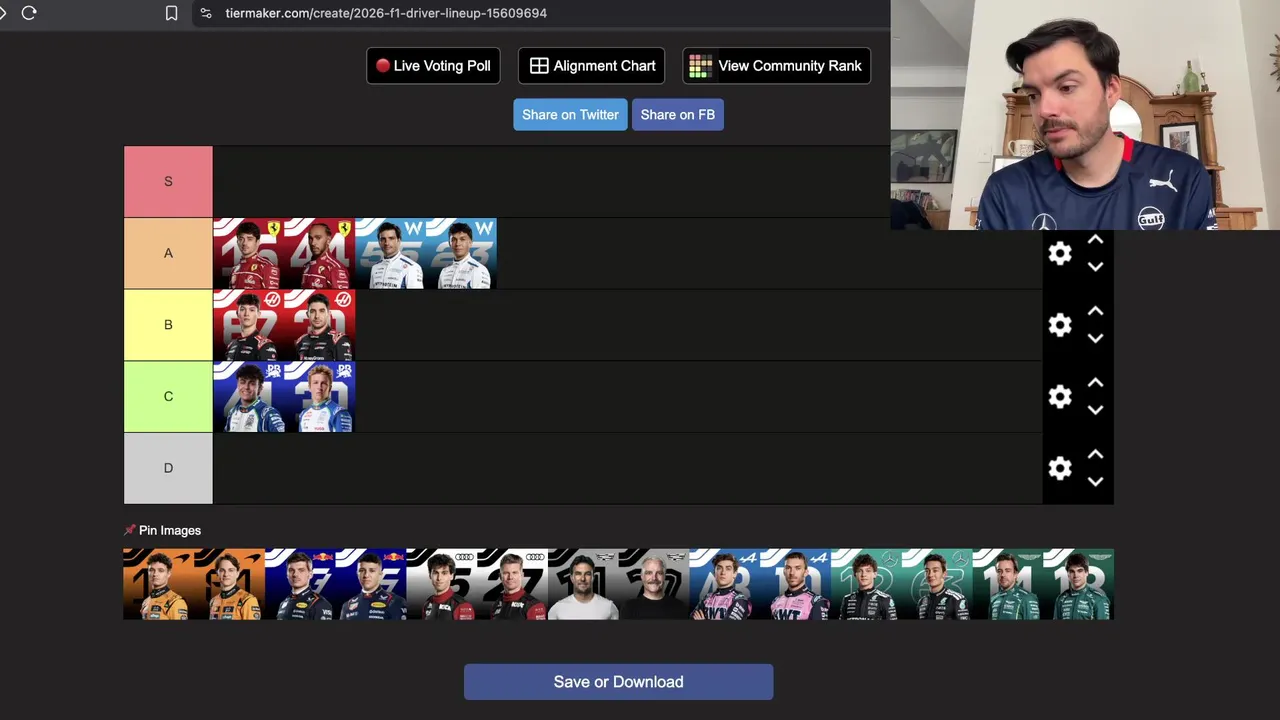This screenshot has width=1280, height=720.
Task: Click the gray D tier label cell
Action: pyautogui.click(x=168, y=468)
